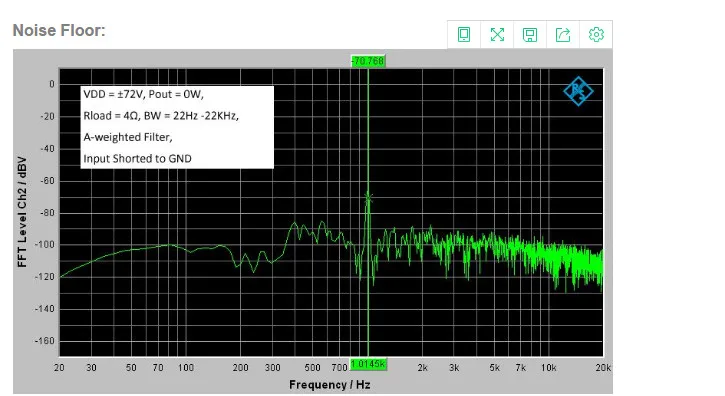Click the -70.768 marker value label
This screenshot has height=396, width=725.
pos(368,61)
